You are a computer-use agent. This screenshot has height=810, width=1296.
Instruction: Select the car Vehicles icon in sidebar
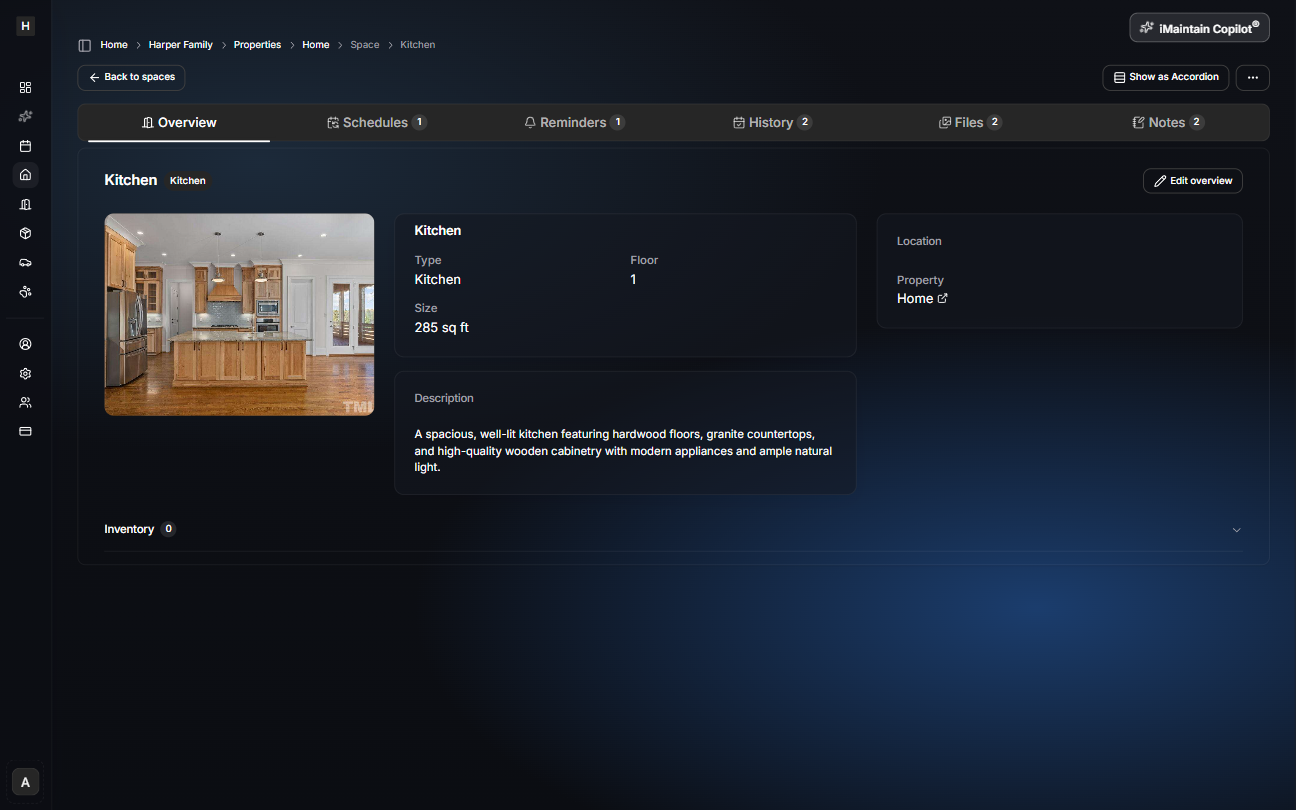(x=25, y=262)
